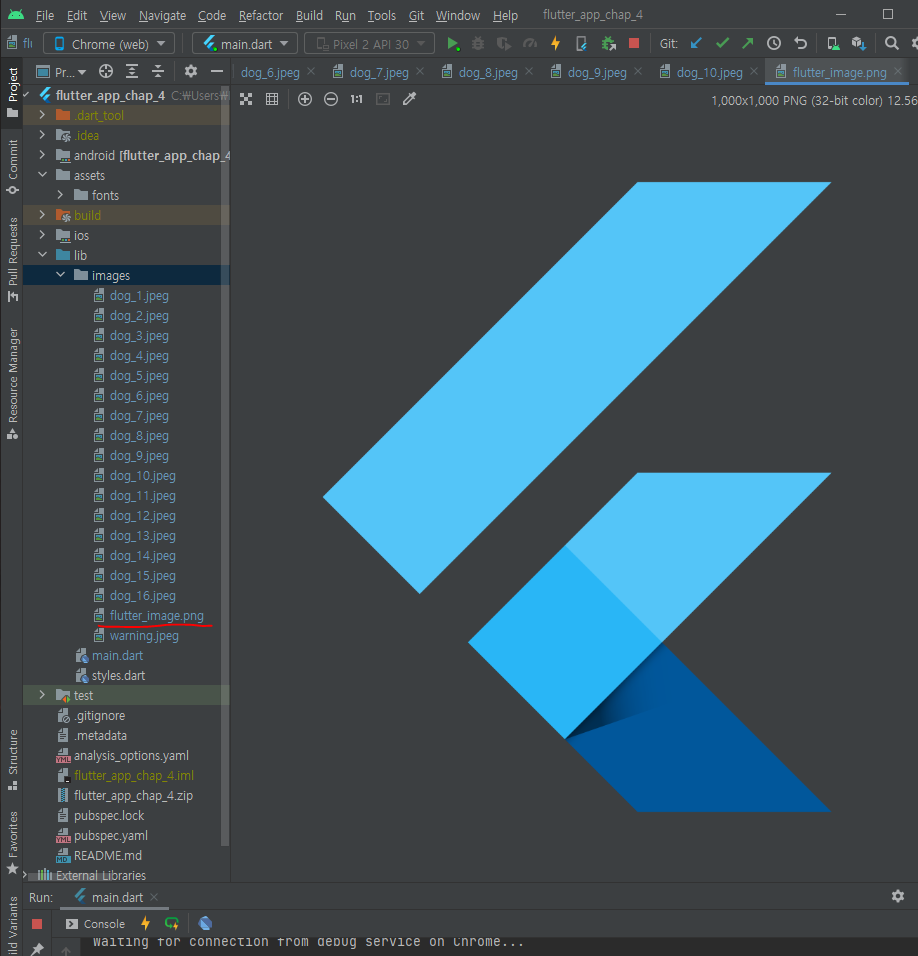Click Hot Reload lightning in Run console
The image size is (918, 956).
pyautogui.click(x=145, y=923)
